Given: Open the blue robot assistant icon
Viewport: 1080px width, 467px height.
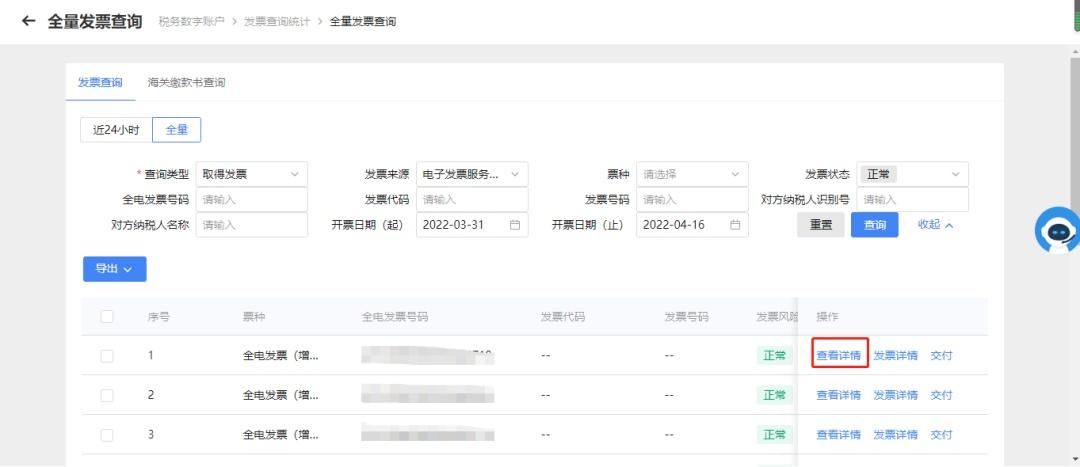Looking at the screenshot, I should [1060, 232].
